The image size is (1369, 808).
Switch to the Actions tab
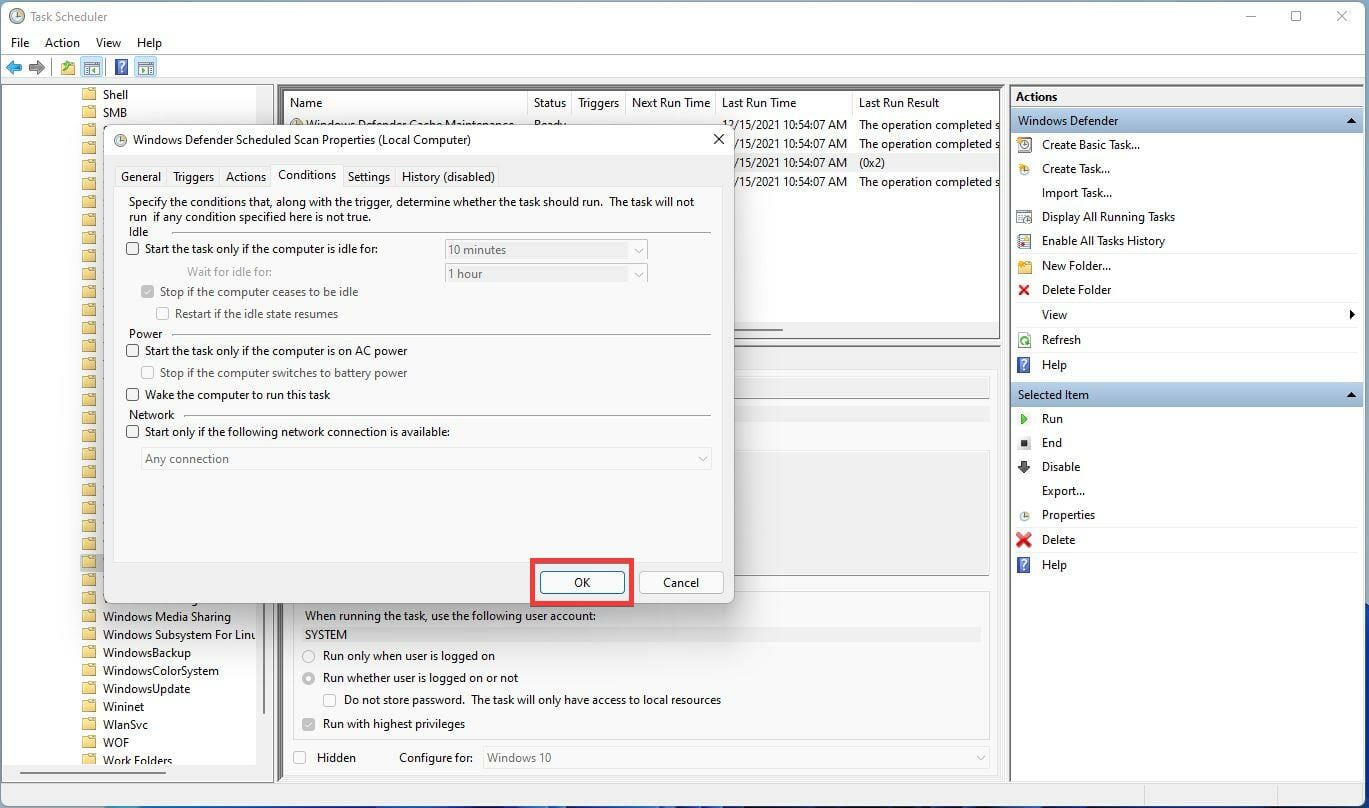(246, 177)
